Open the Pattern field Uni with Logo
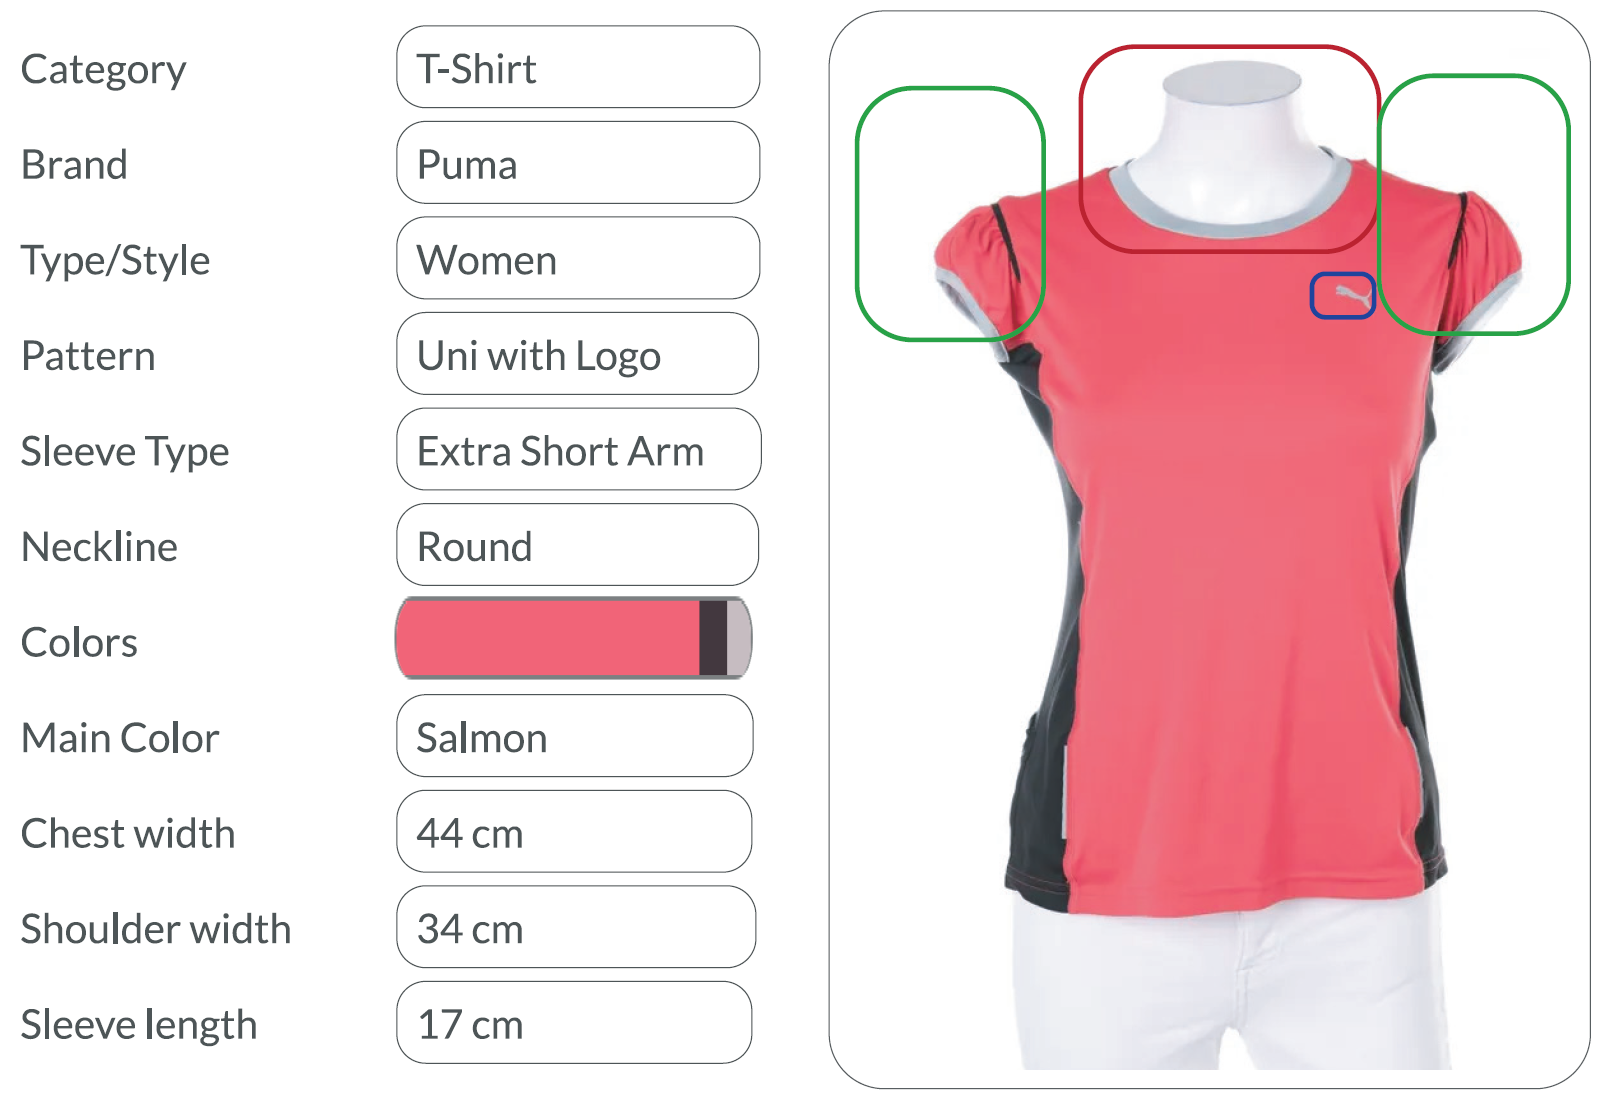 pyautogui.click(x=578, y=354)
